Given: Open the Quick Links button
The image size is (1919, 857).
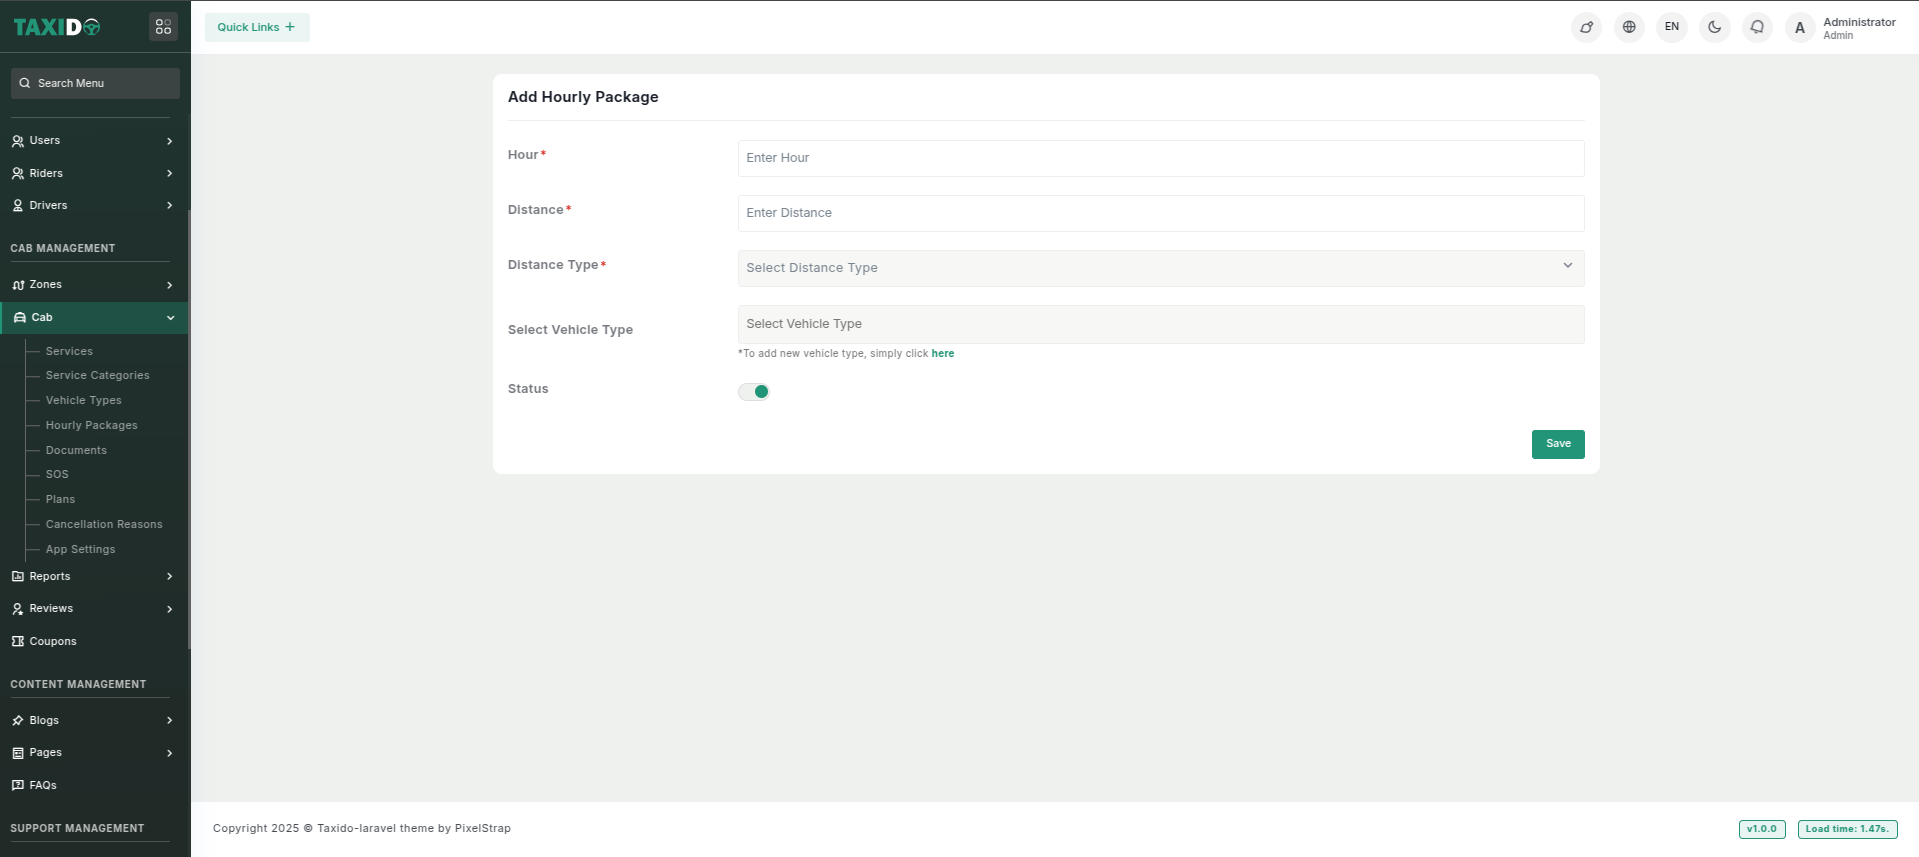Looking at the screenshot, I should pyautogui.click(x=257, y=27).
